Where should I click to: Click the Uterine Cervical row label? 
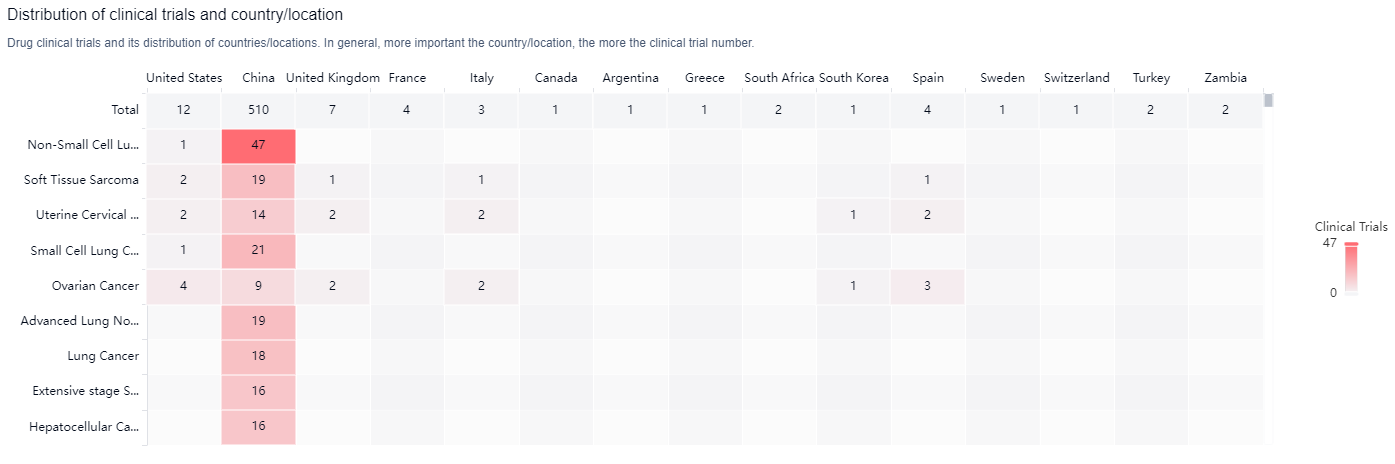pos(87,215)
